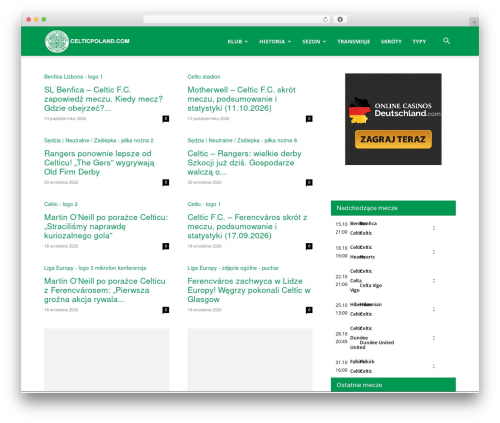
Task: Expand the KLUB menu
Action: tap(238, 41)
